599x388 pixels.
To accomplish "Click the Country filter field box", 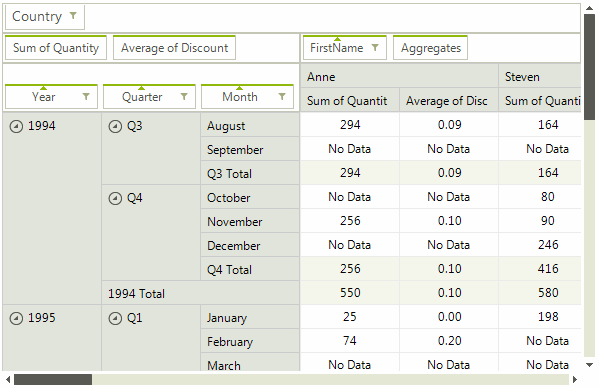I will coord(45,16).
